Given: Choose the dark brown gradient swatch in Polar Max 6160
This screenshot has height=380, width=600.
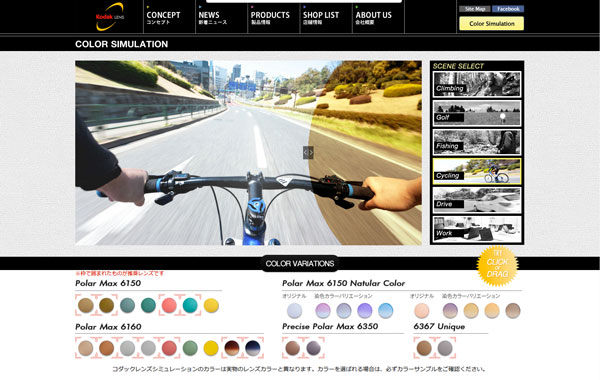Looking at the screenshot, I should pyautogui.click(x=232, y=348).
